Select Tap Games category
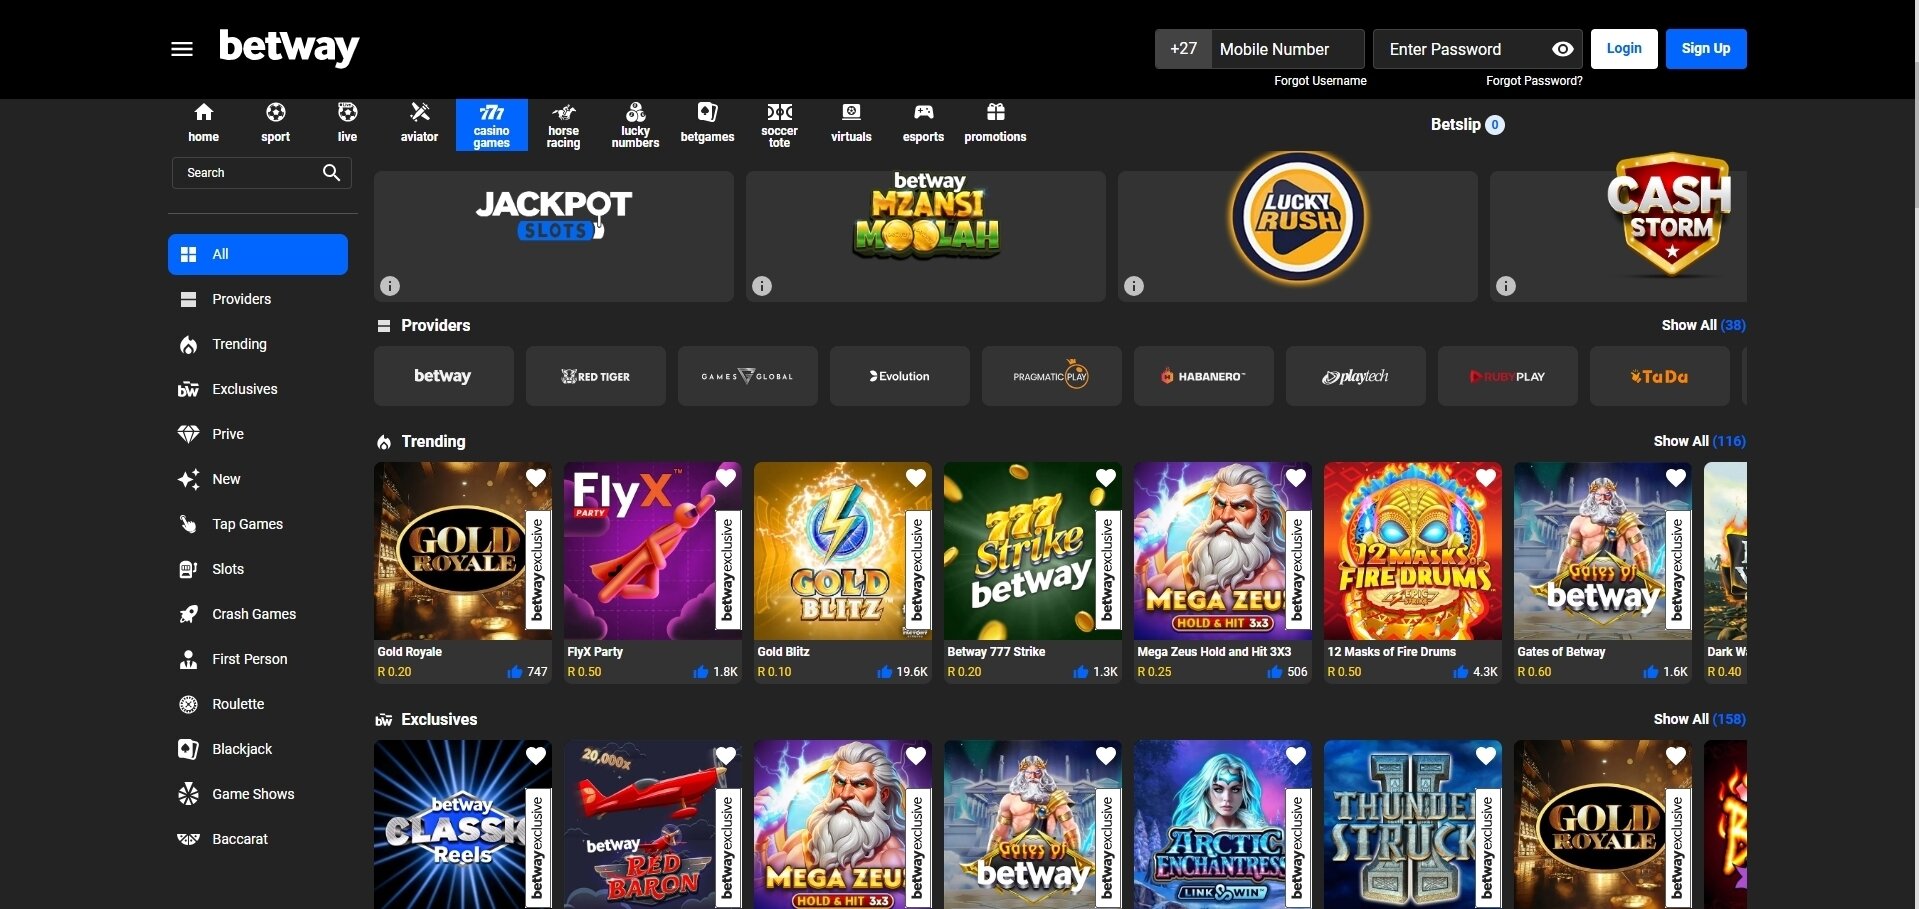The height and width of the screenshot is (909, 1919). click(x=258, y=524)
